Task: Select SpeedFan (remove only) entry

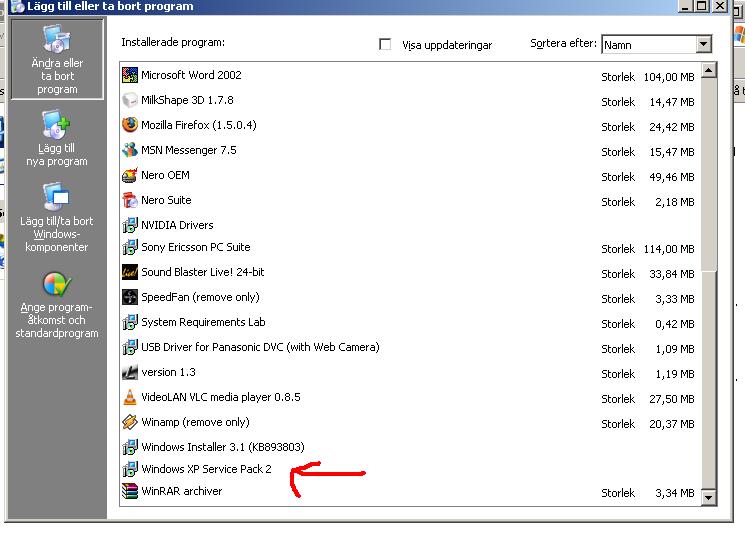Action: point(411,297)
